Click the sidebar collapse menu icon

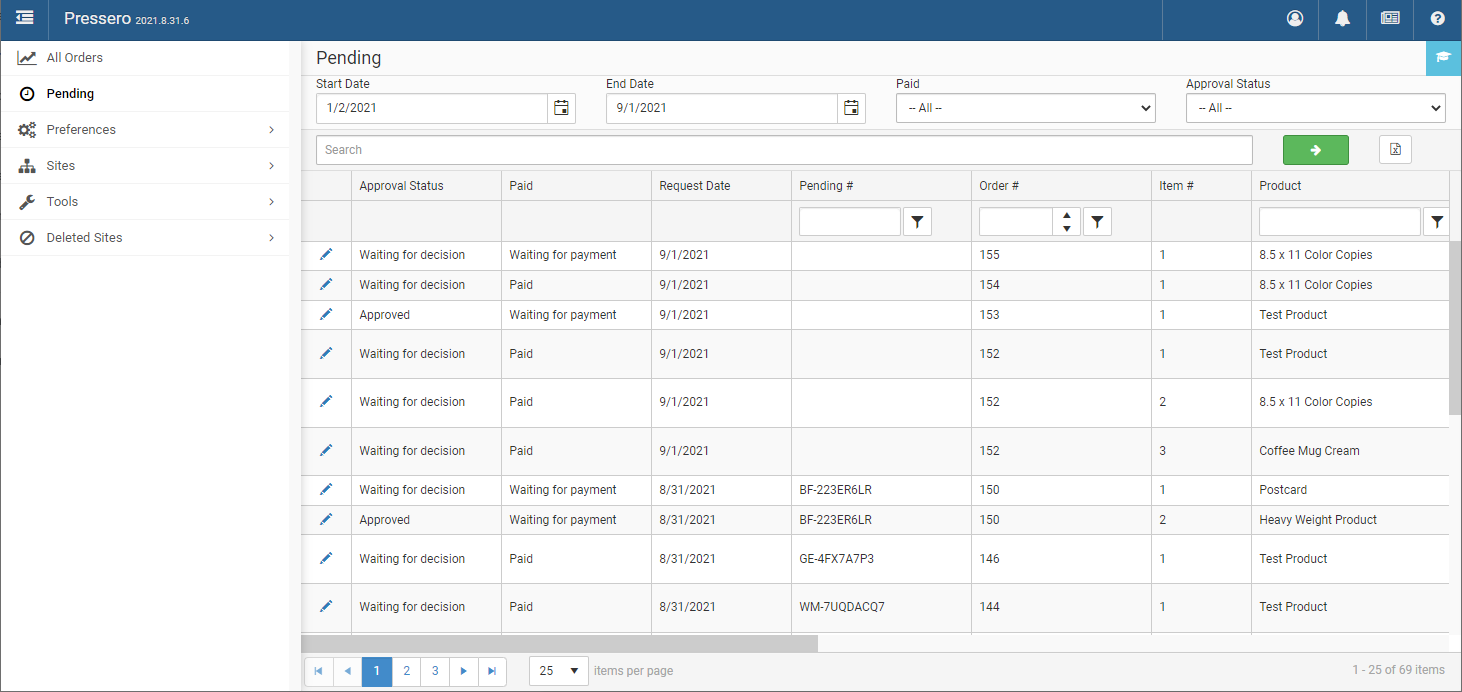tap(25, 18)
